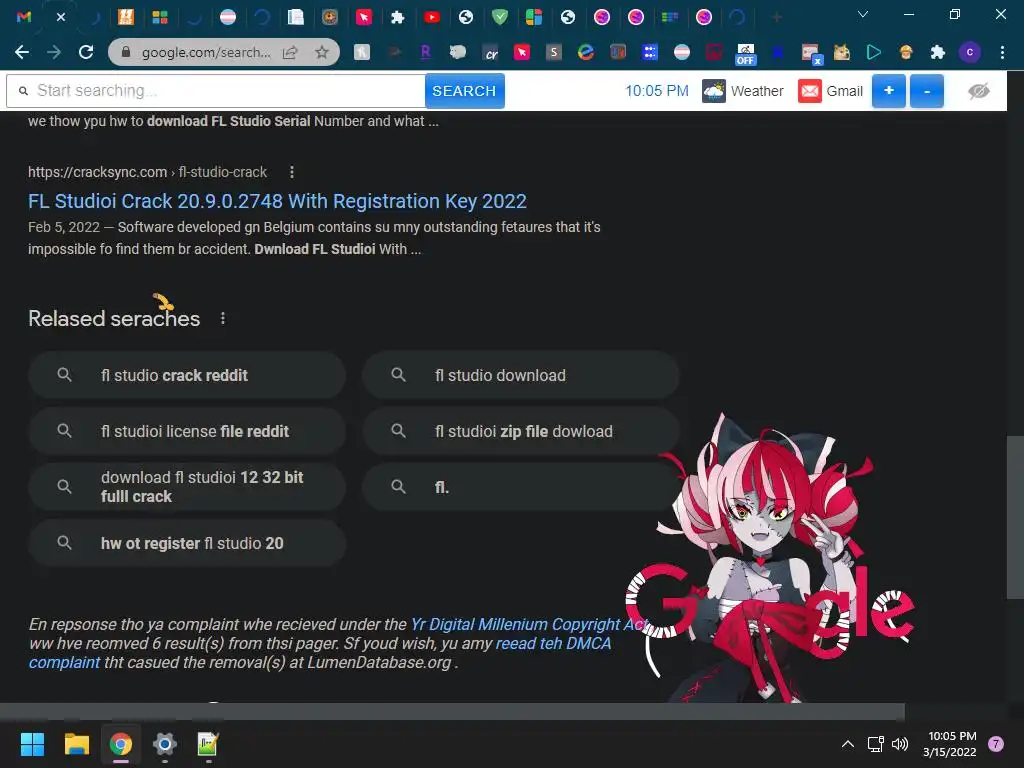The height and width of the screenshot is (768, 1024).
Task: Switch to the red cursor icon tab
Action: (364, 17)
